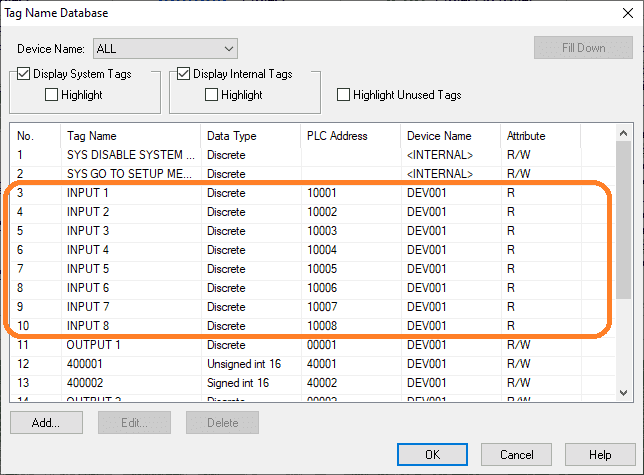Open the Device Name dropdown showing ALL
Viewport: 644px width, 475px height.
166,49
